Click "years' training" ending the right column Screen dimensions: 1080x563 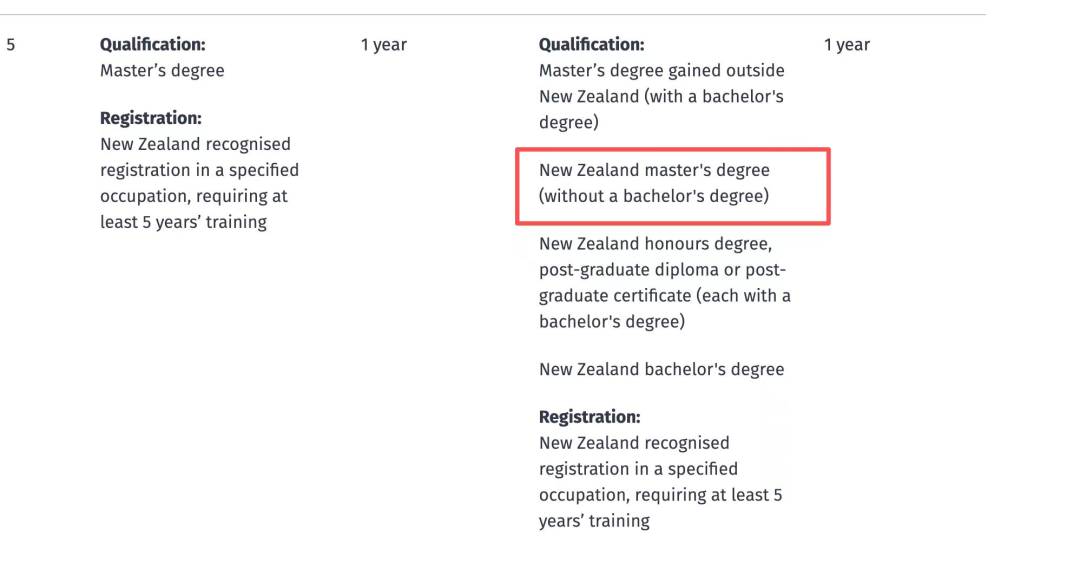pyautogui.click(x=594, y=521)
